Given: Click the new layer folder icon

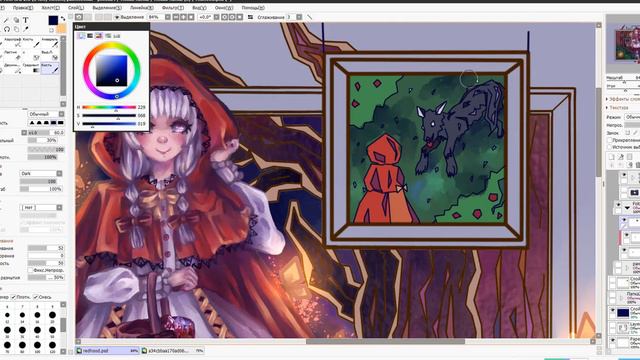Looking at the screenshot, I should [x=629, y=157].
